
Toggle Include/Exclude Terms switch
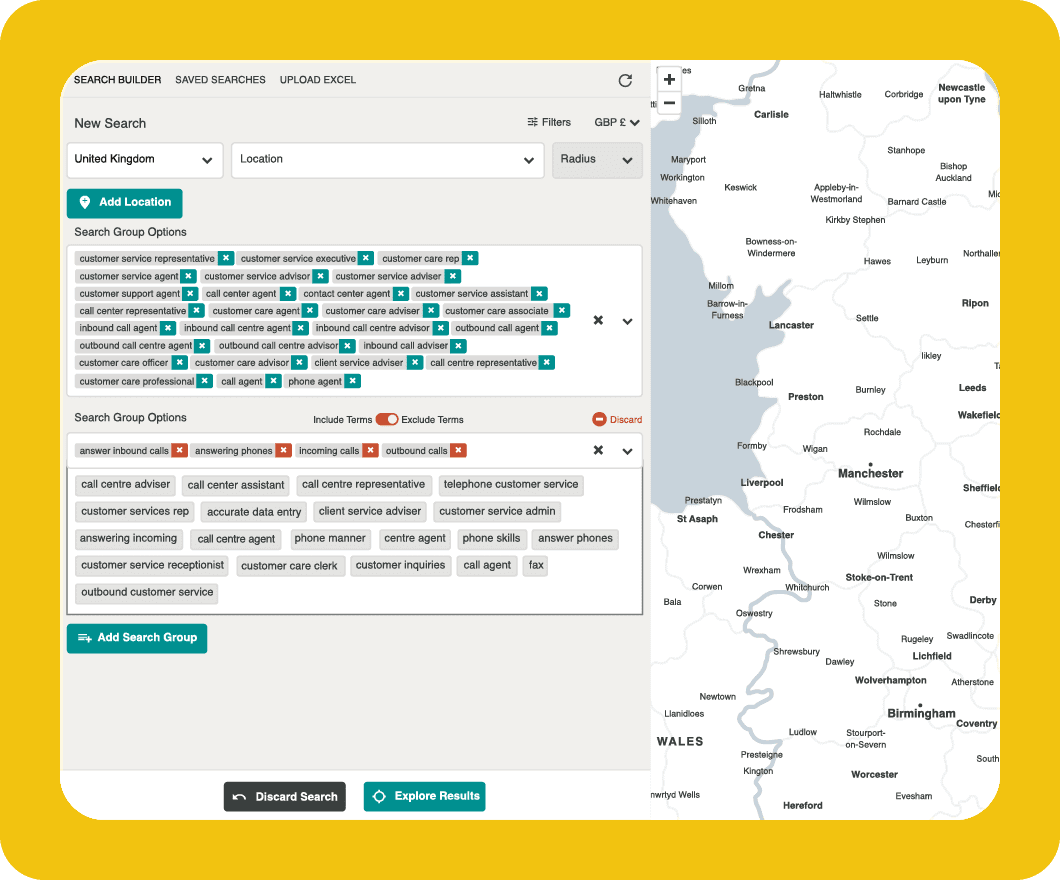tap(387, 419)
